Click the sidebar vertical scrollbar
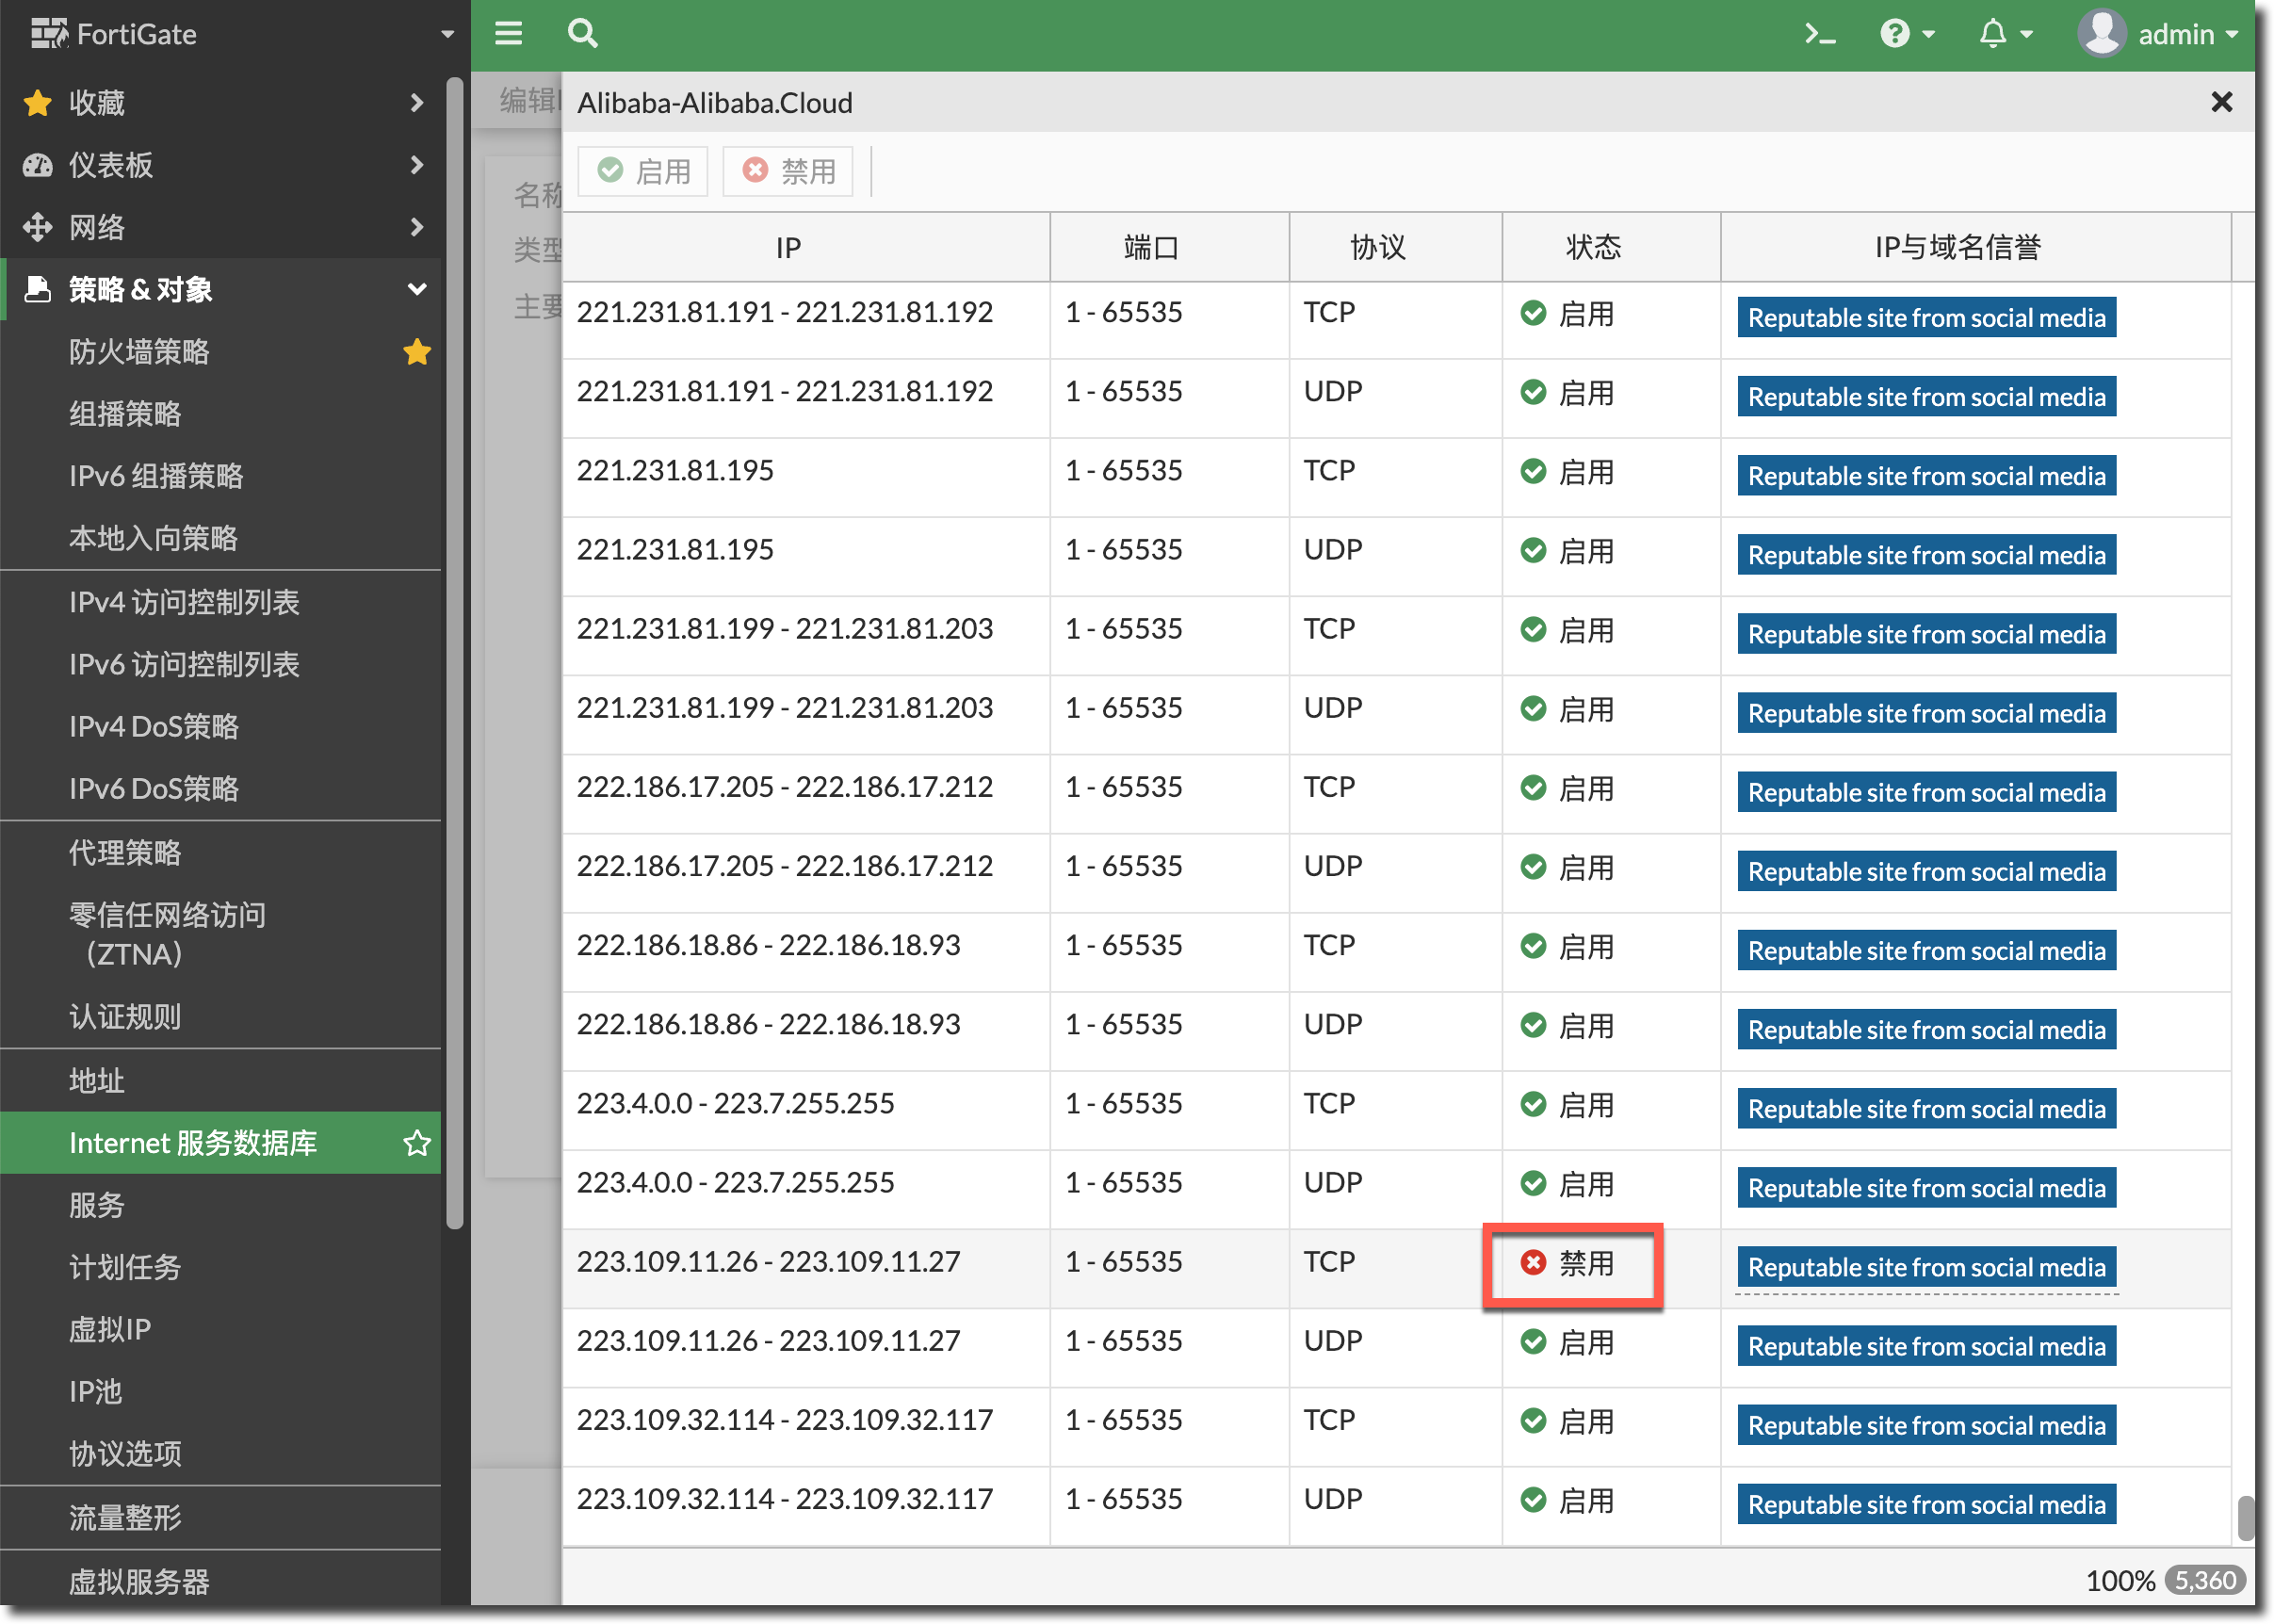 pos(455,650)
